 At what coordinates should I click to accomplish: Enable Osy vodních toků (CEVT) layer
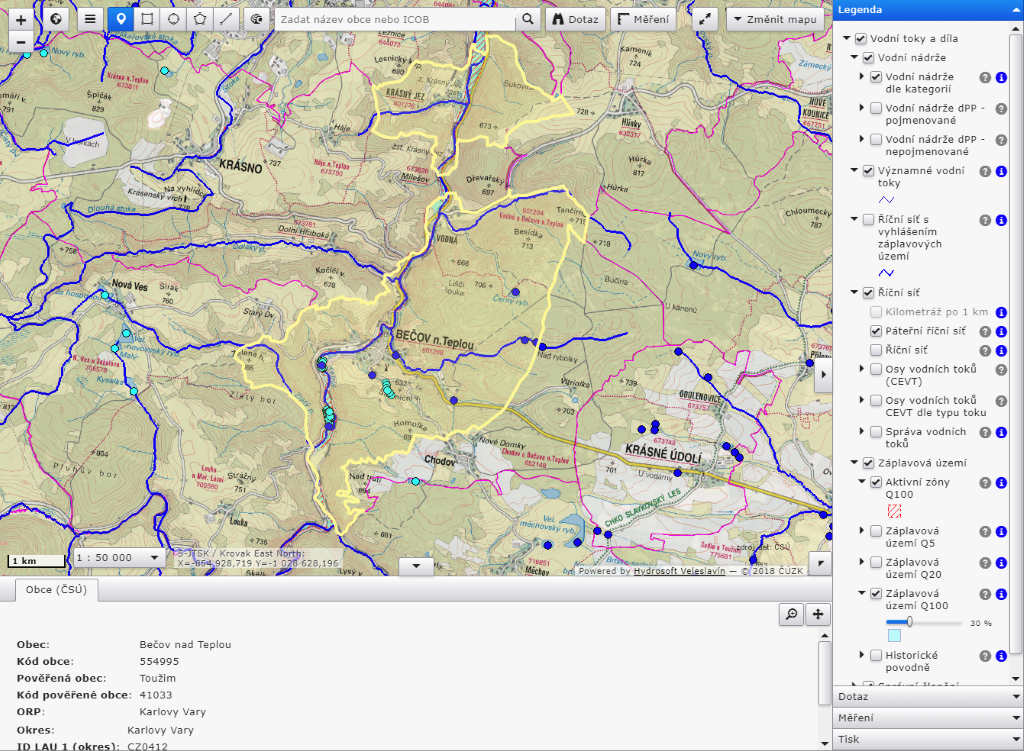(x=876, y=369)
